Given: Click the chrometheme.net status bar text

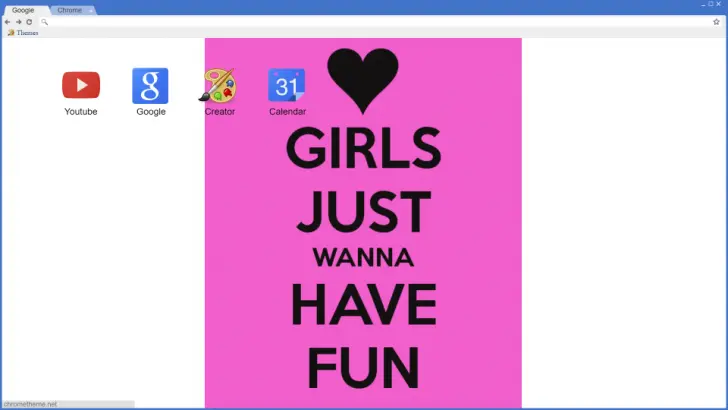Looking at the screenshot, I should pyautogui.click(x=31, y=404).
